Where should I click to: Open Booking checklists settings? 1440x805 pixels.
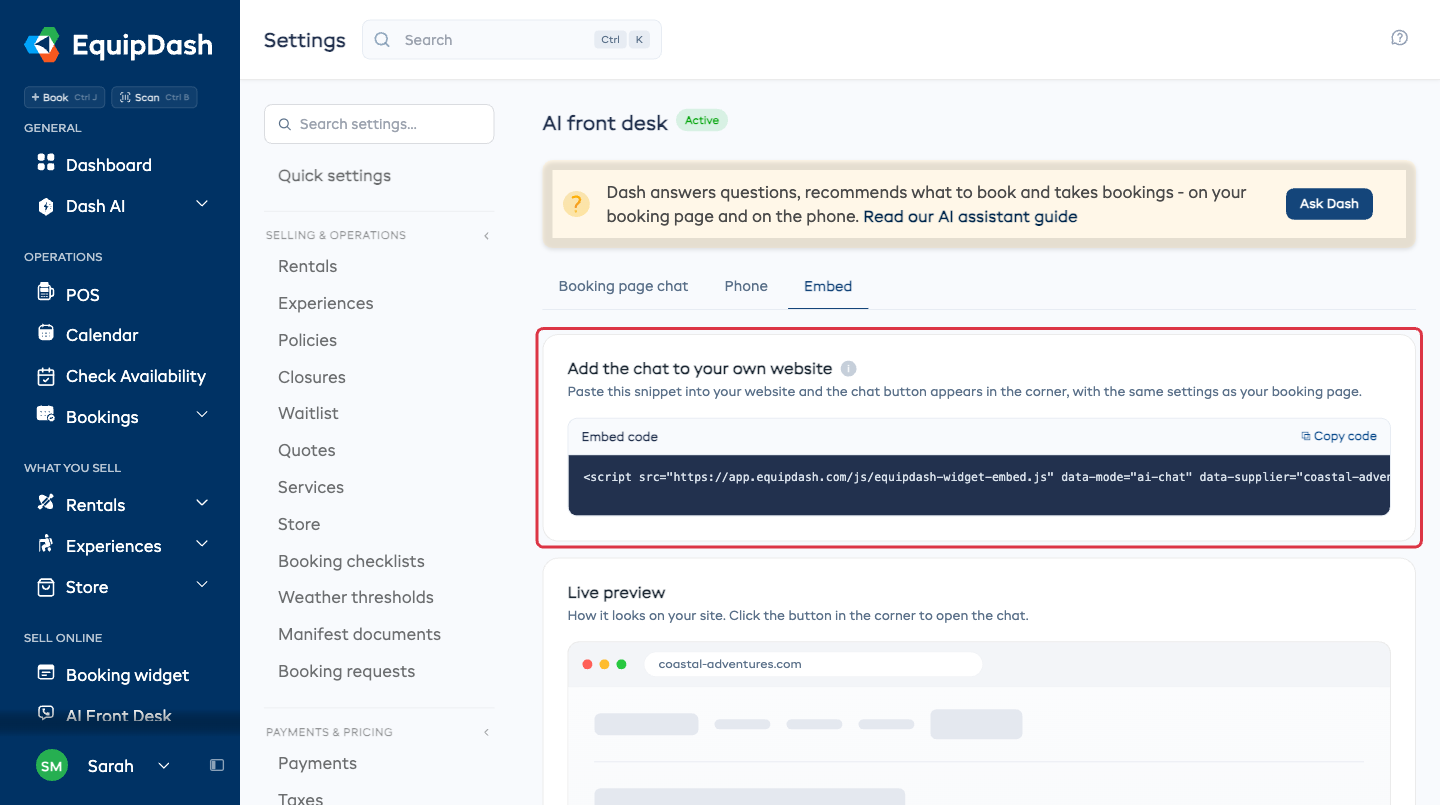[351, 561]
